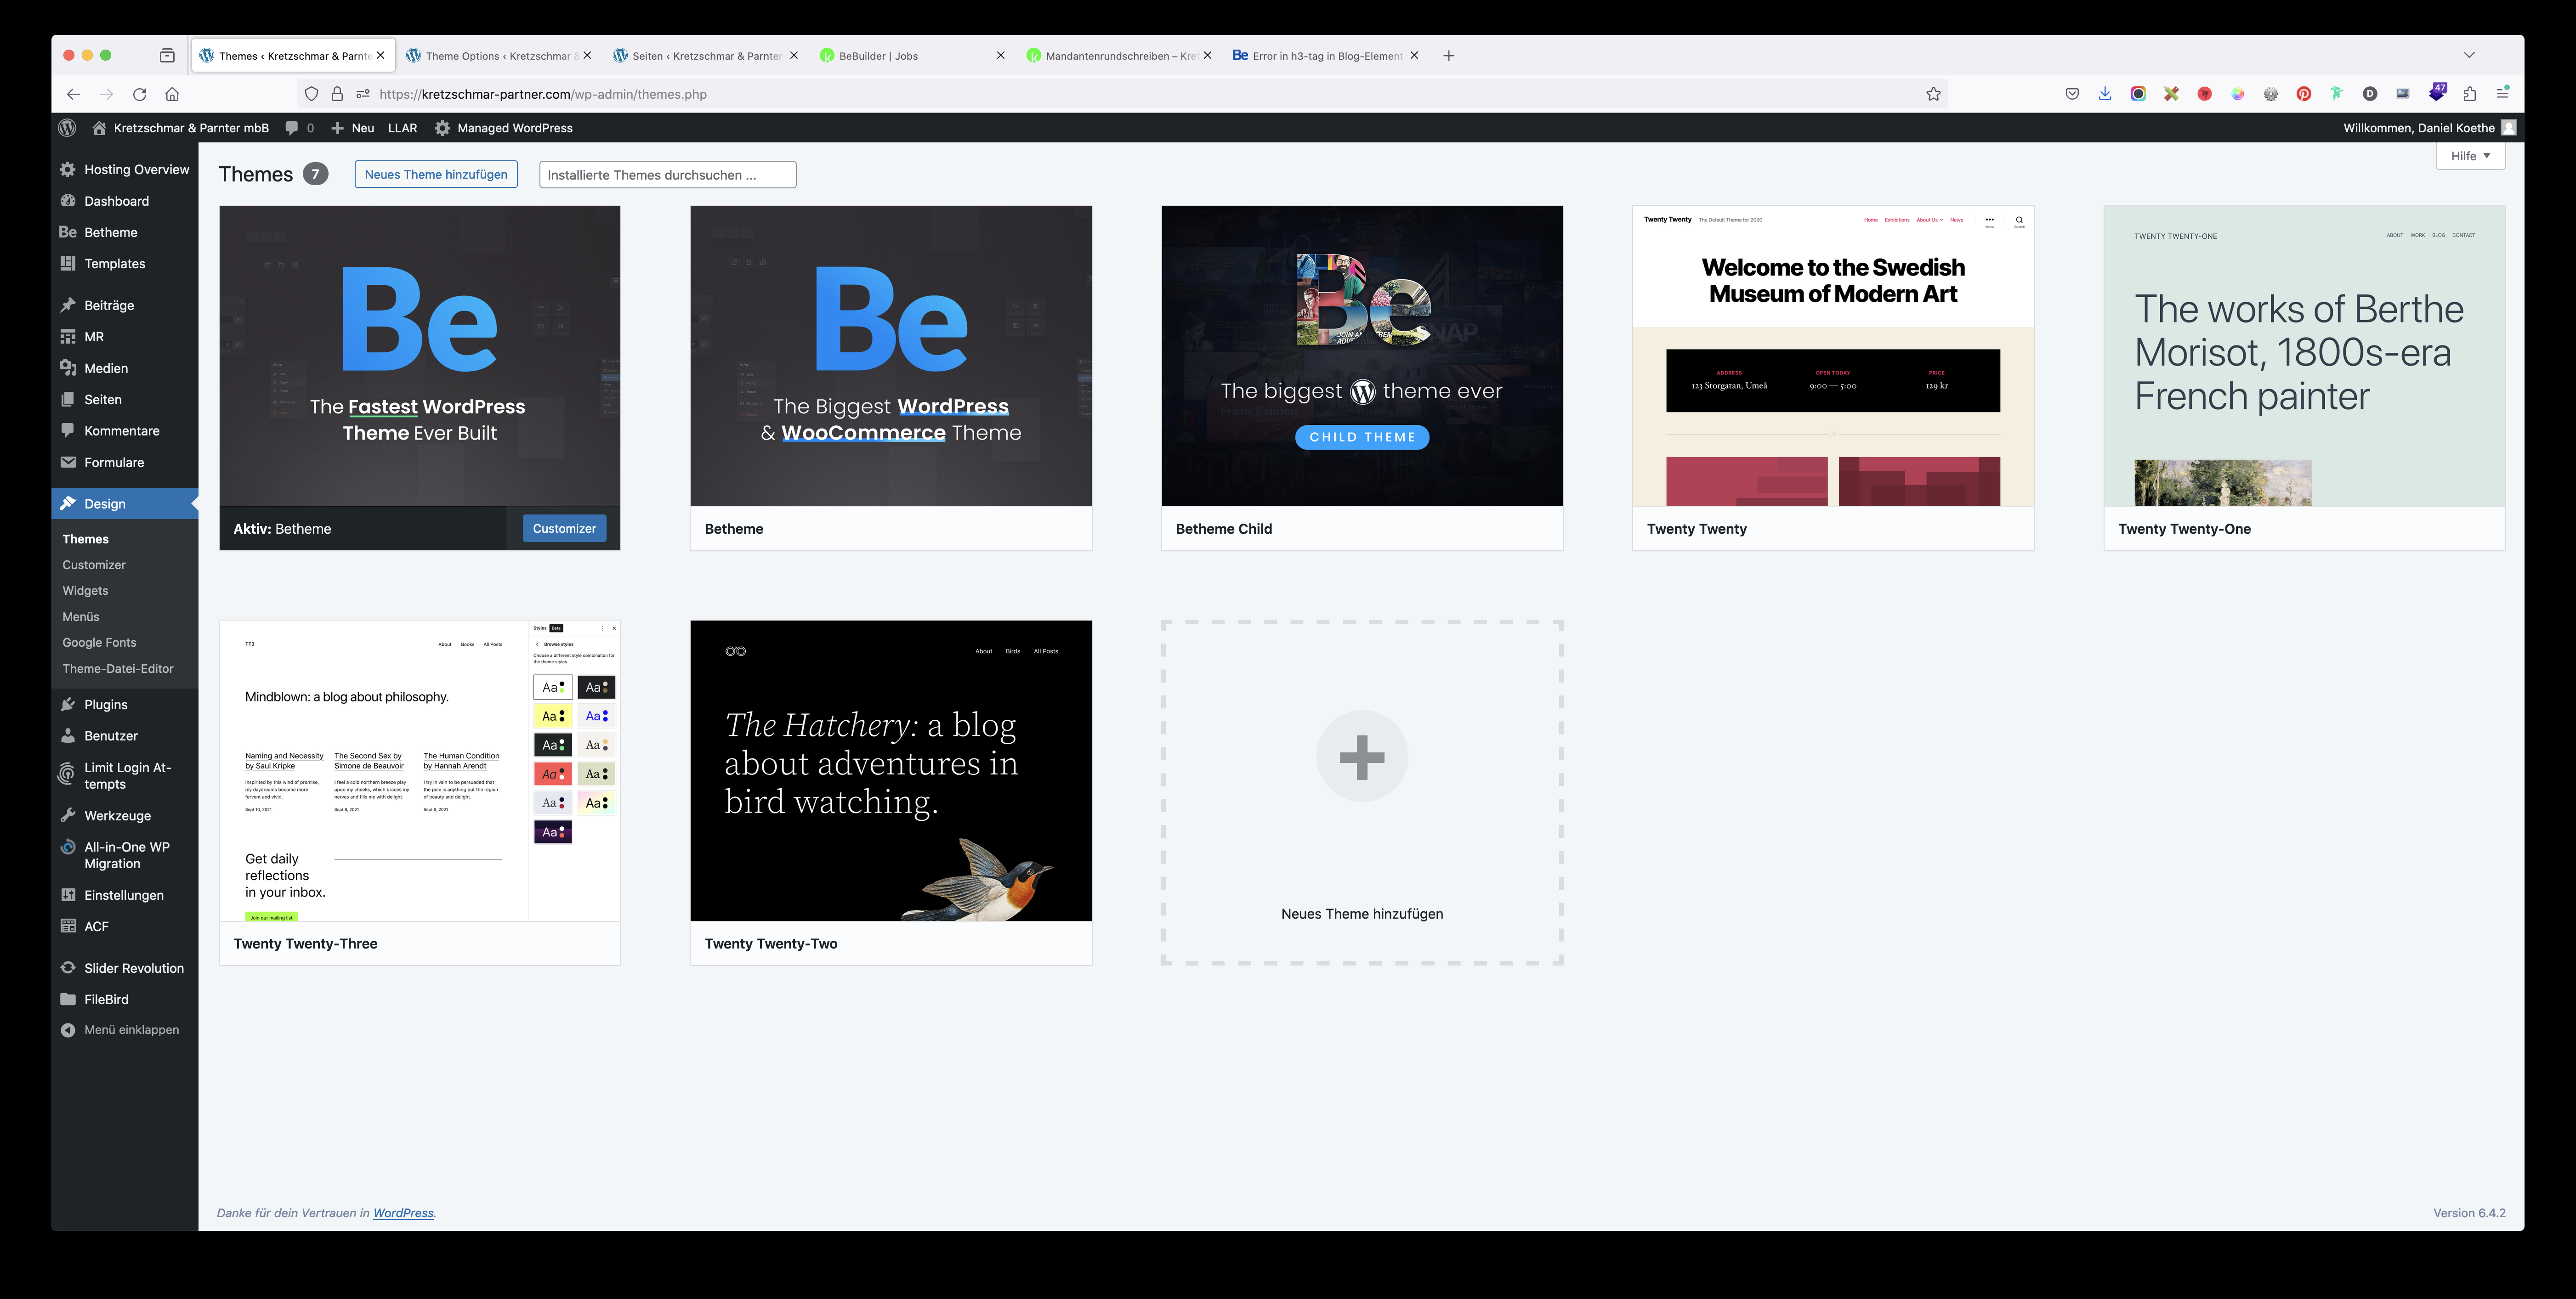Open a new browser tab

1449,56
